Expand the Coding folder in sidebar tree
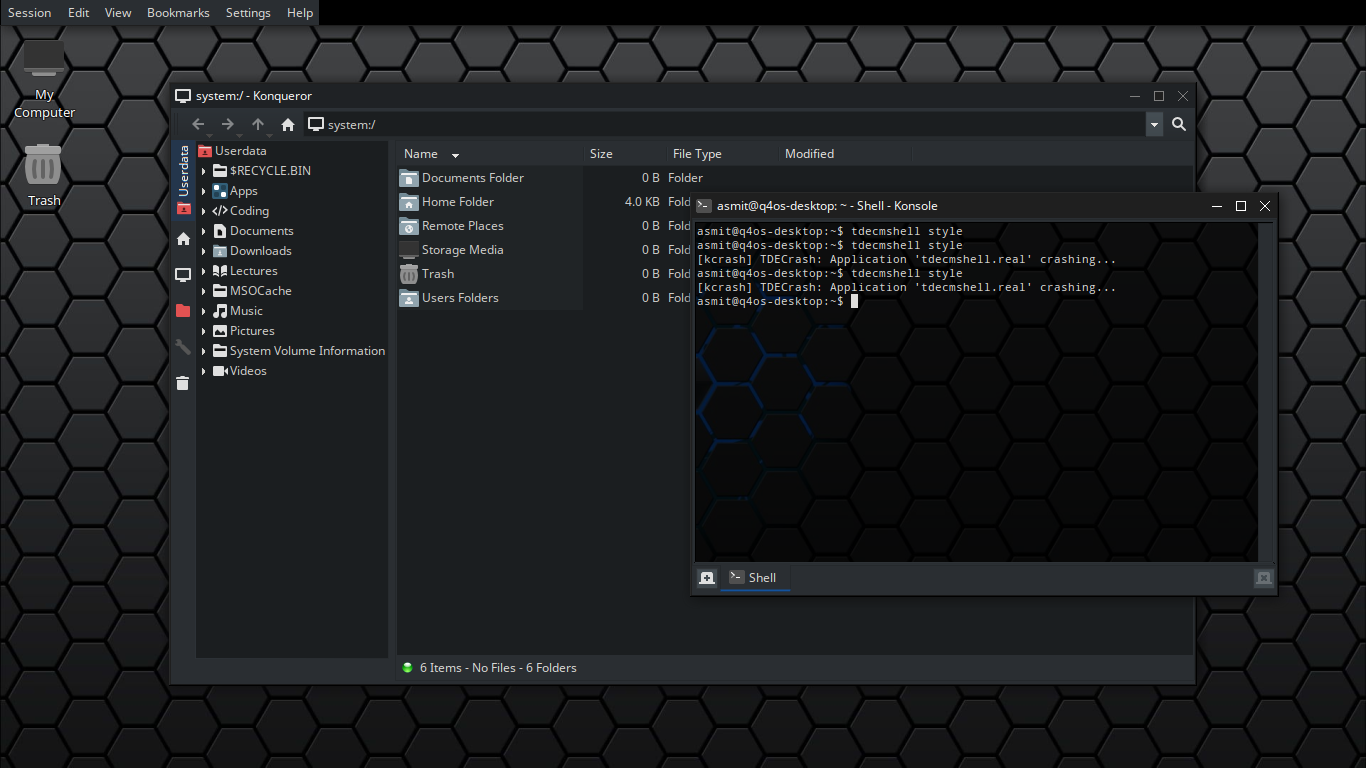 (x=204, y=211)
